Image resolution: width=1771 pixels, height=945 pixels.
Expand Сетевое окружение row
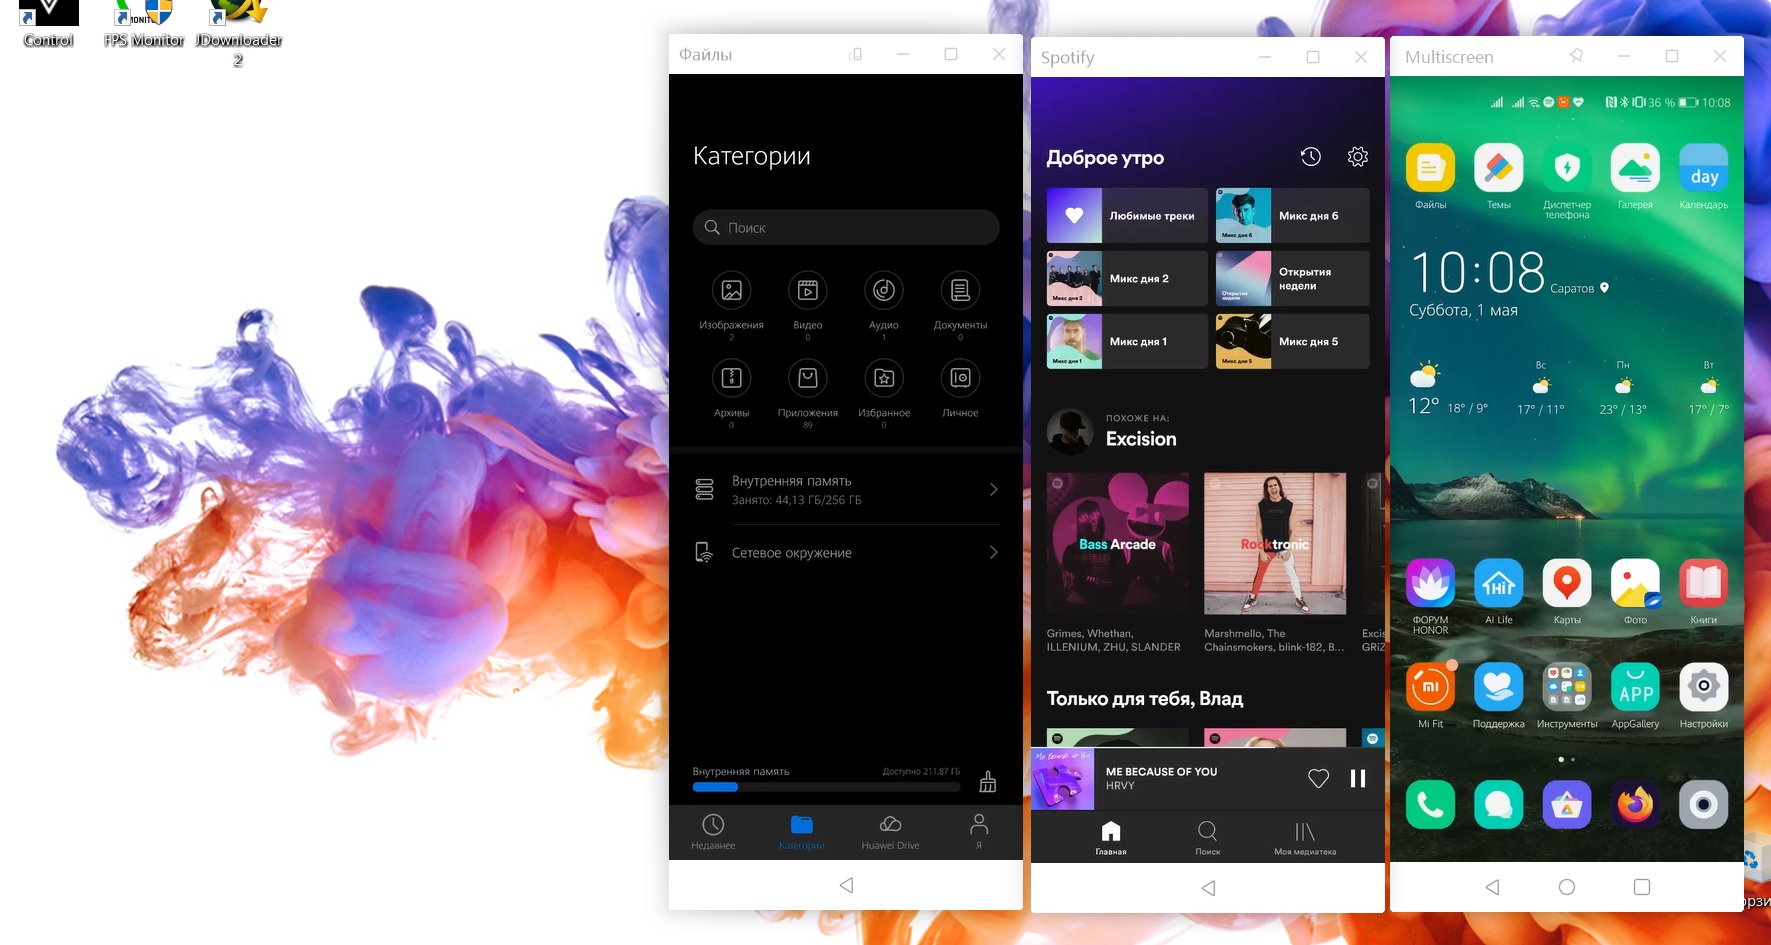846,553
